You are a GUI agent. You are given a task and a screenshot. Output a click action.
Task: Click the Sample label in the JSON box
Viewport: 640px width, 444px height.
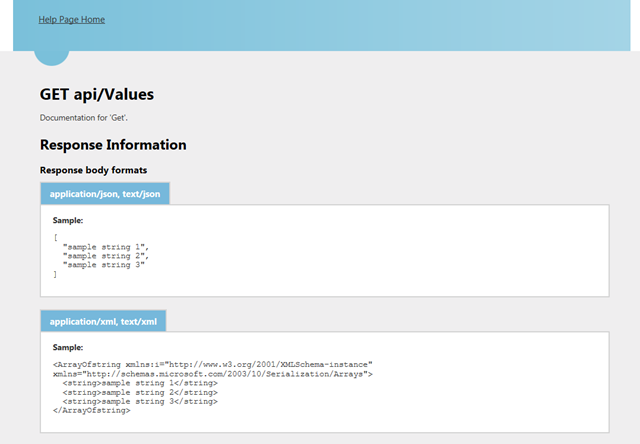68,220
